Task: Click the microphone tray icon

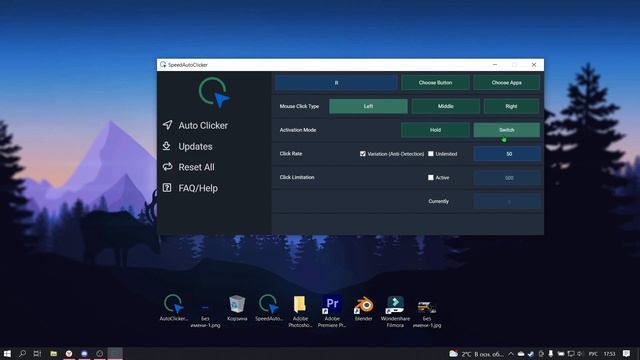Action: pyautogui.click(x=551, y=354)
